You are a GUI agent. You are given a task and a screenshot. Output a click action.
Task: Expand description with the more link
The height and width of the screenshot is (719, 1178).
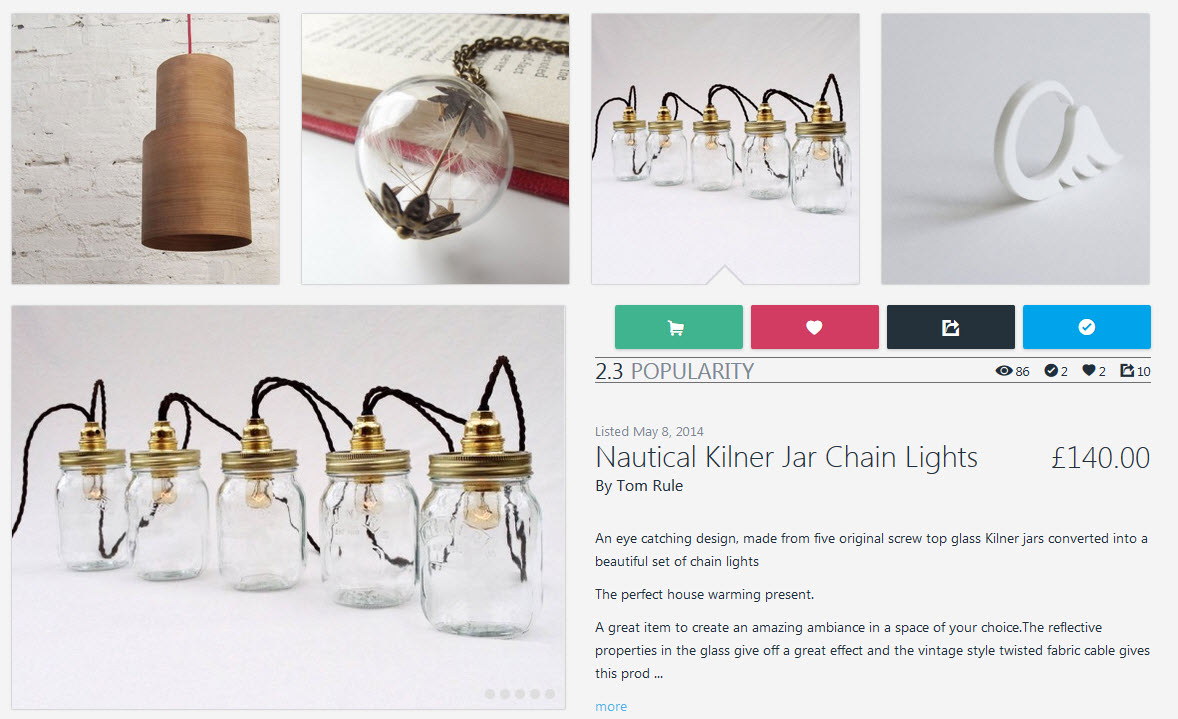pos(611,706)
